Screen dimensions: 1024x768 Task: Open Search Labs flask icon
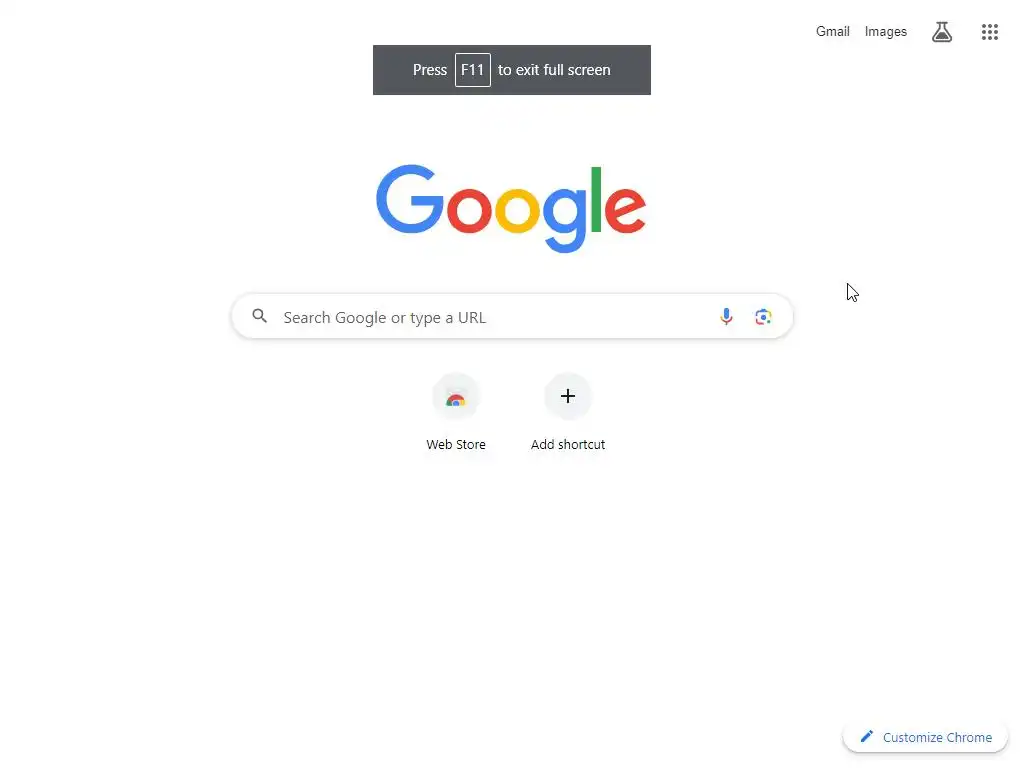click(941, 31)
